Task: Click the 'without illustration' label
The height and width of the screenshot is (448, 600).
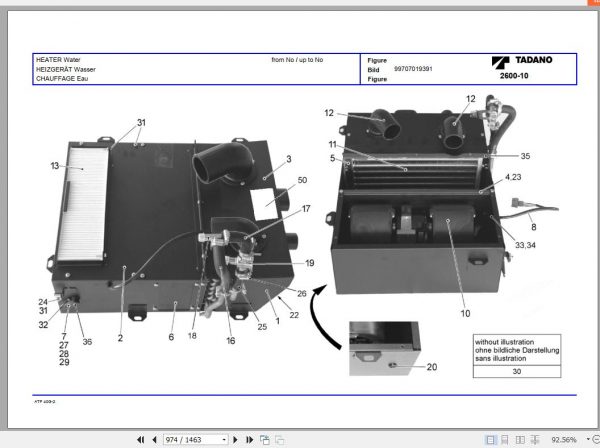Action: (x=504, y=342)
